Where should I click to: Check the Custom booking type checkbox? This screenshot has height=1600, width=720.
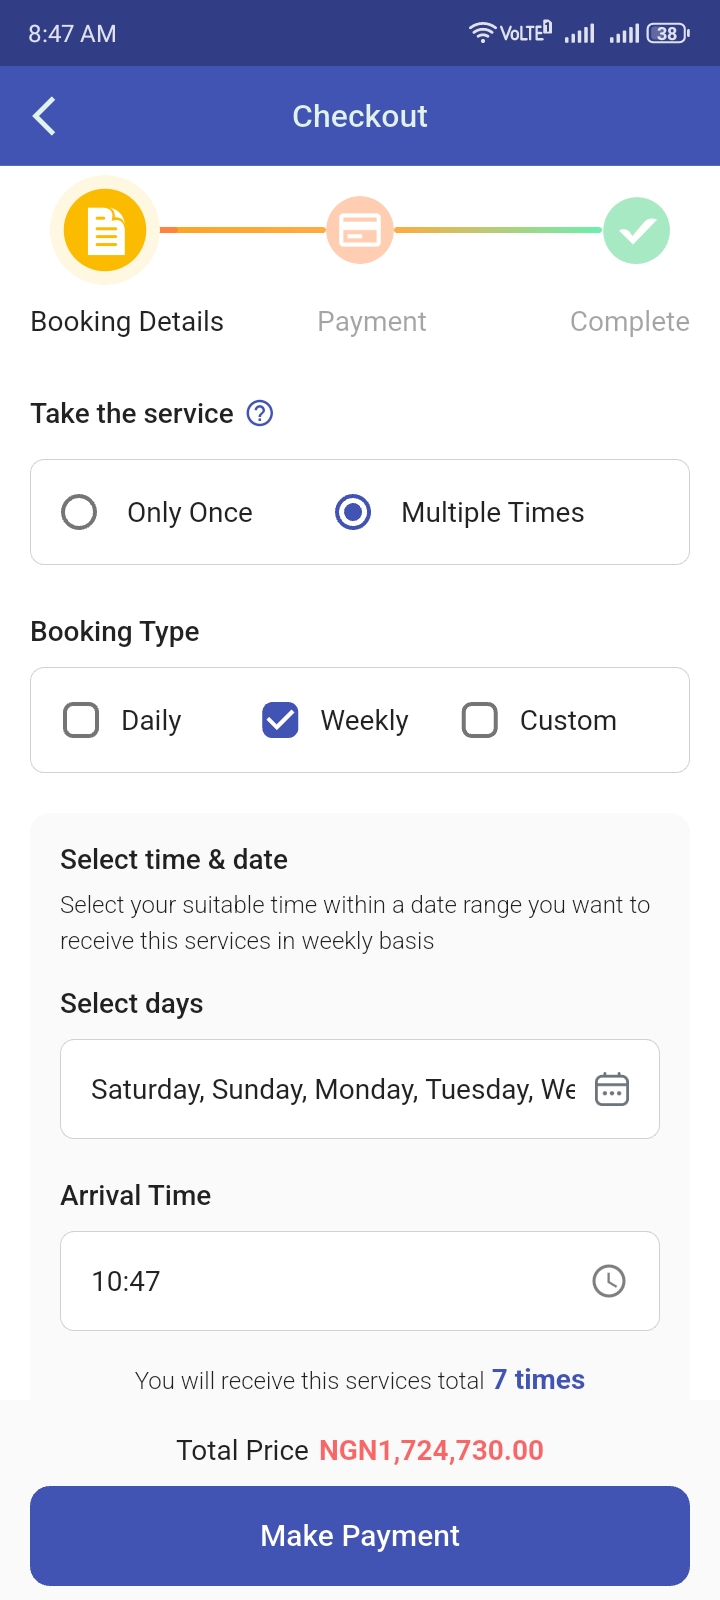click(480, 720)
